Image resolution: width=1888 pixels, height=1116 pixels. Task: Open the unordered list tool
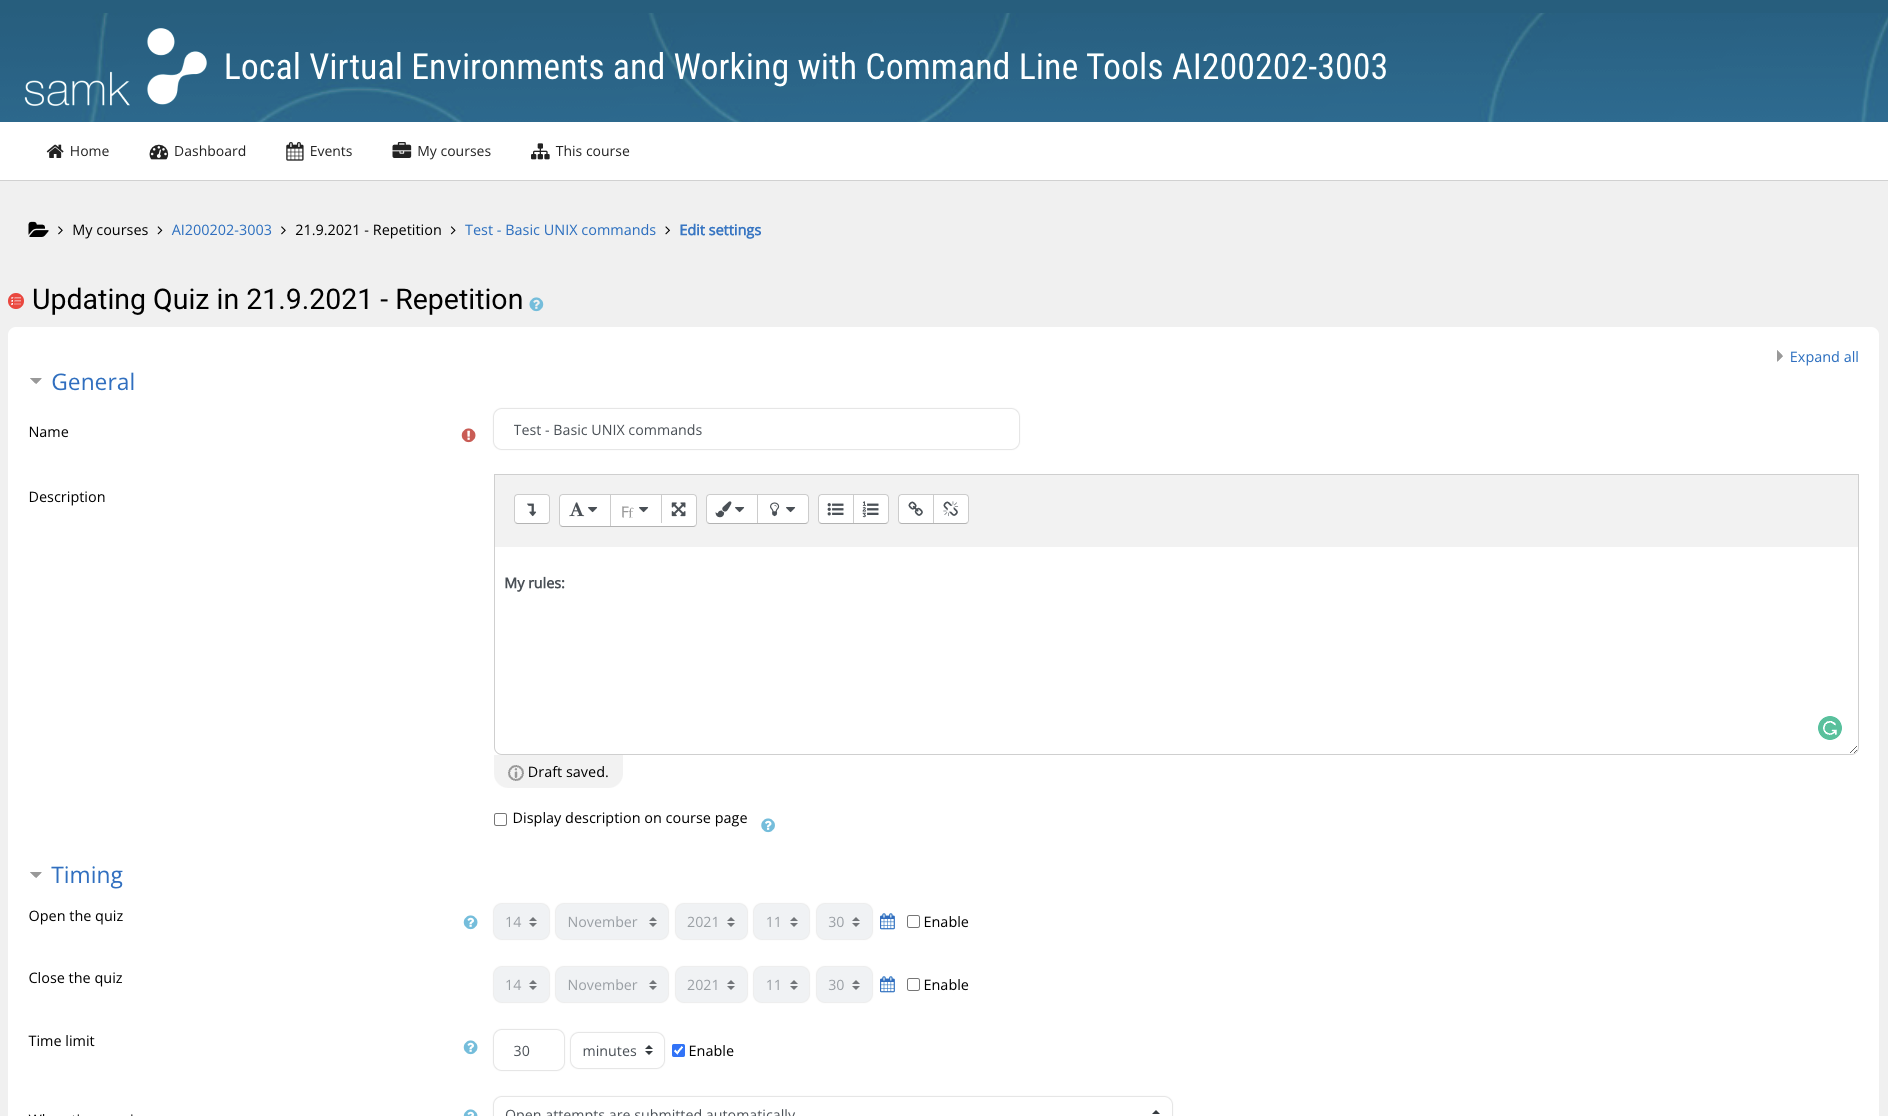pyautogui.click(x=835, y=509)
